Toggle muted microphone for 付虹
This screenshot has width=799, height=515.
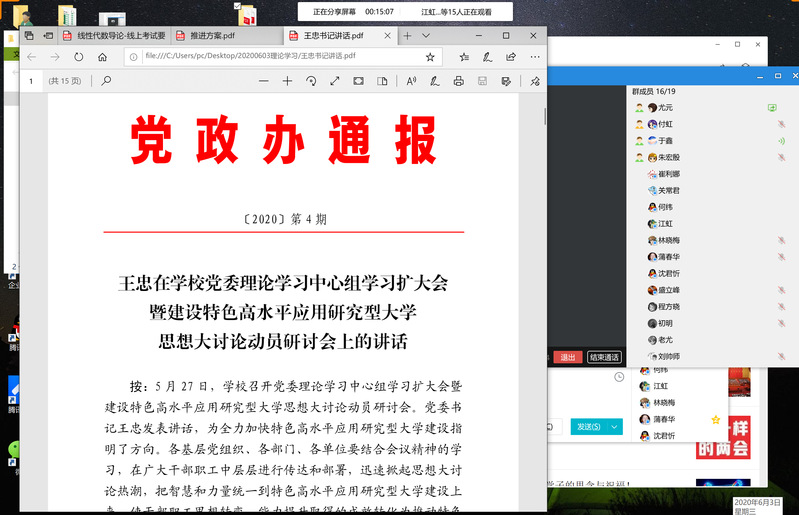[x=781, y=124]
